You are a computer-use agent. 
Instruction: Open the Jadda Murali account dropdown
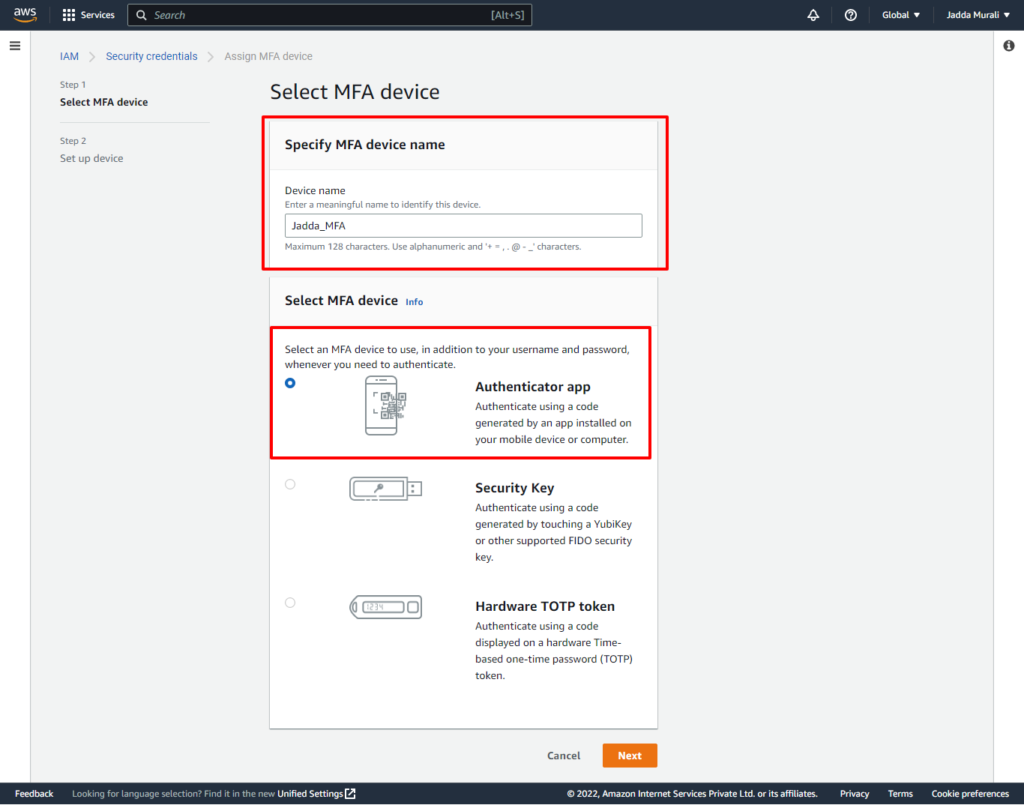click(x=978, y=15)
